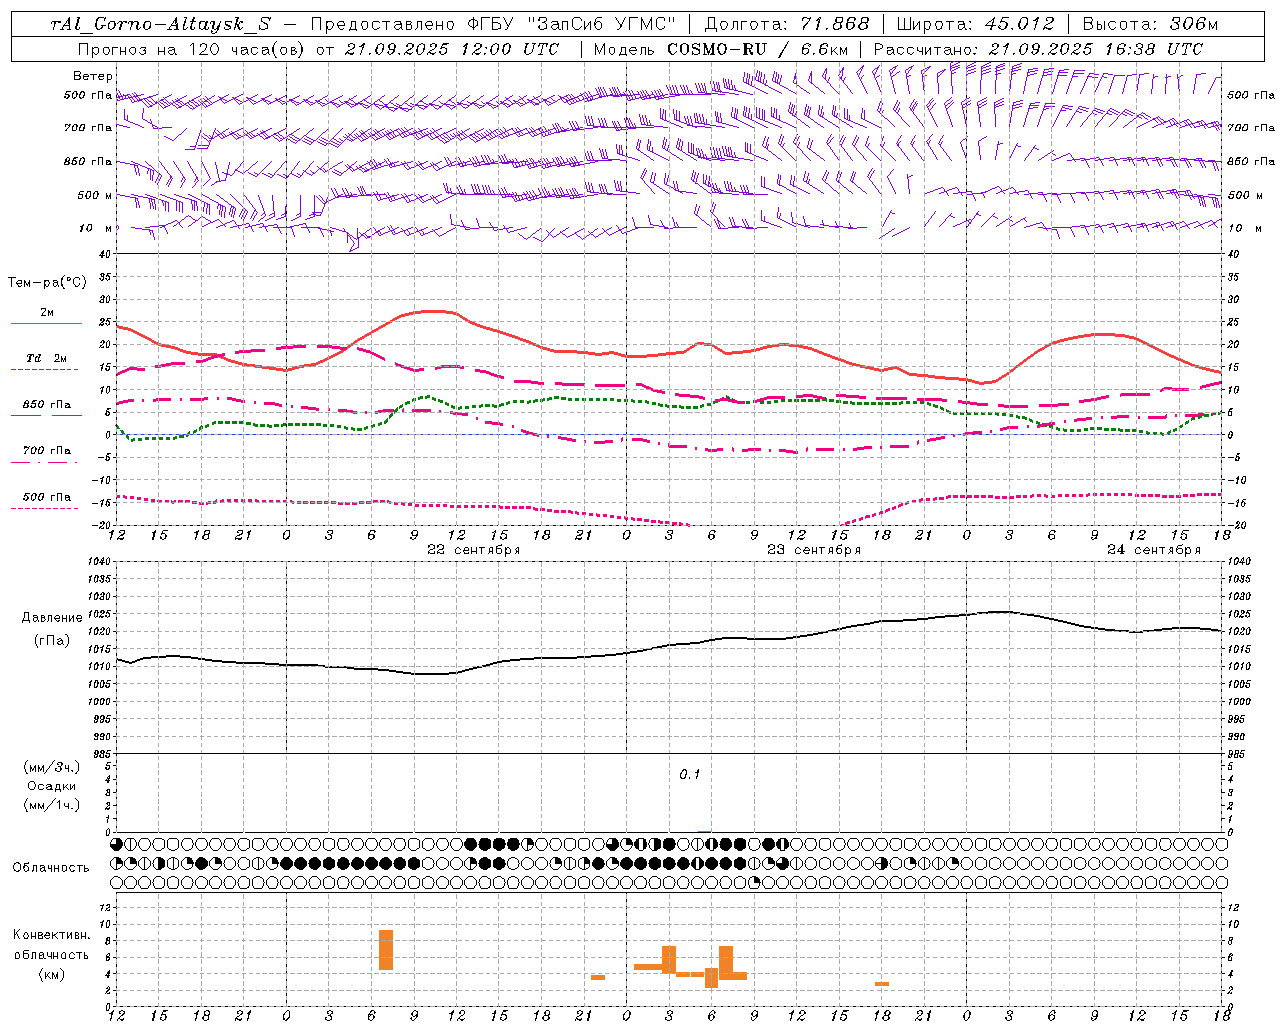Click the 'Осадки' precipitation label
This screenshot has width=1280, height=1024.
52,786
